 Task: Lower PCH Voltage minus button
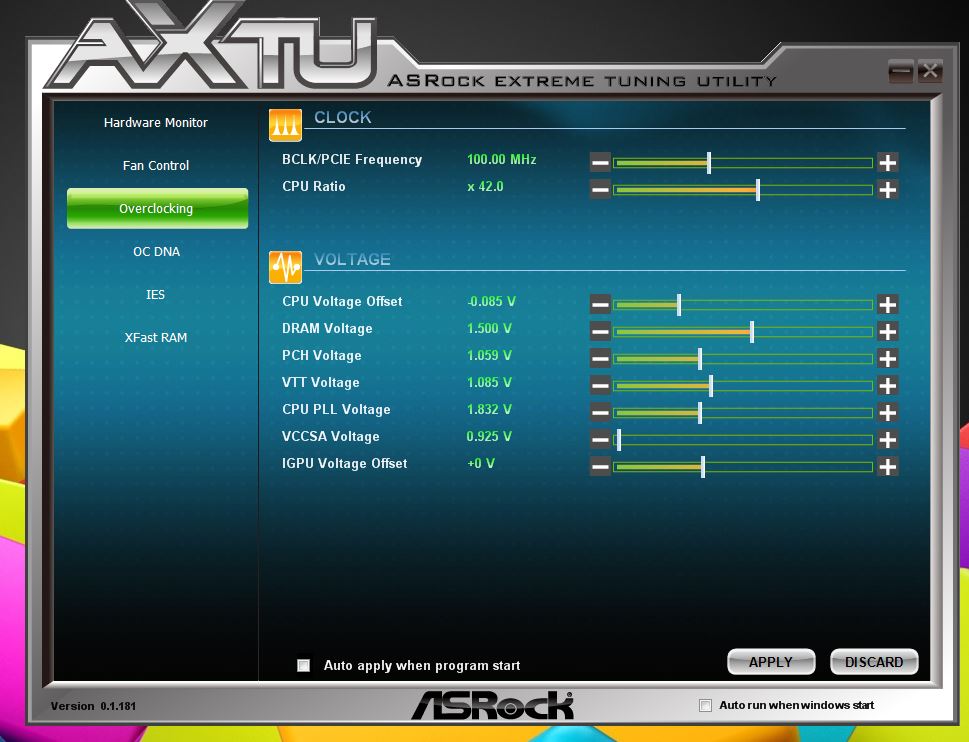pos(600,358)
